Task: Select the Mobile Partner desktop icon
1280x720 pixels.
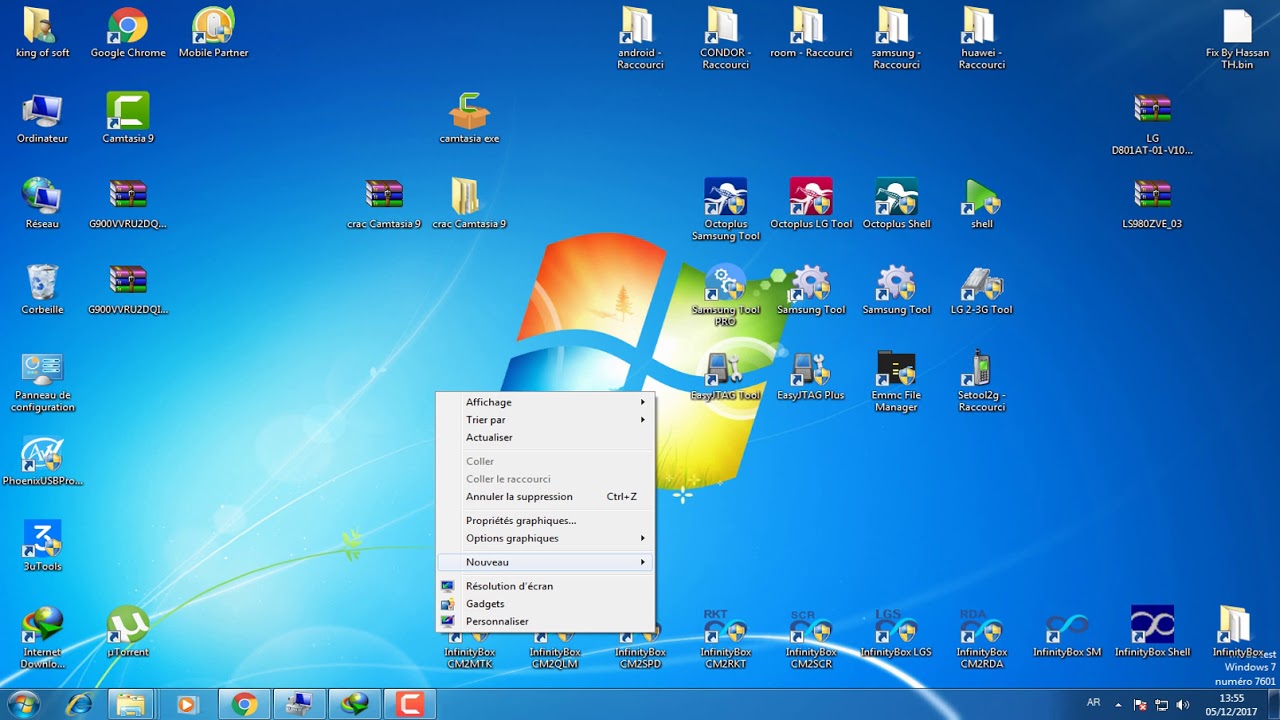Action: click(x=213, y=33)
